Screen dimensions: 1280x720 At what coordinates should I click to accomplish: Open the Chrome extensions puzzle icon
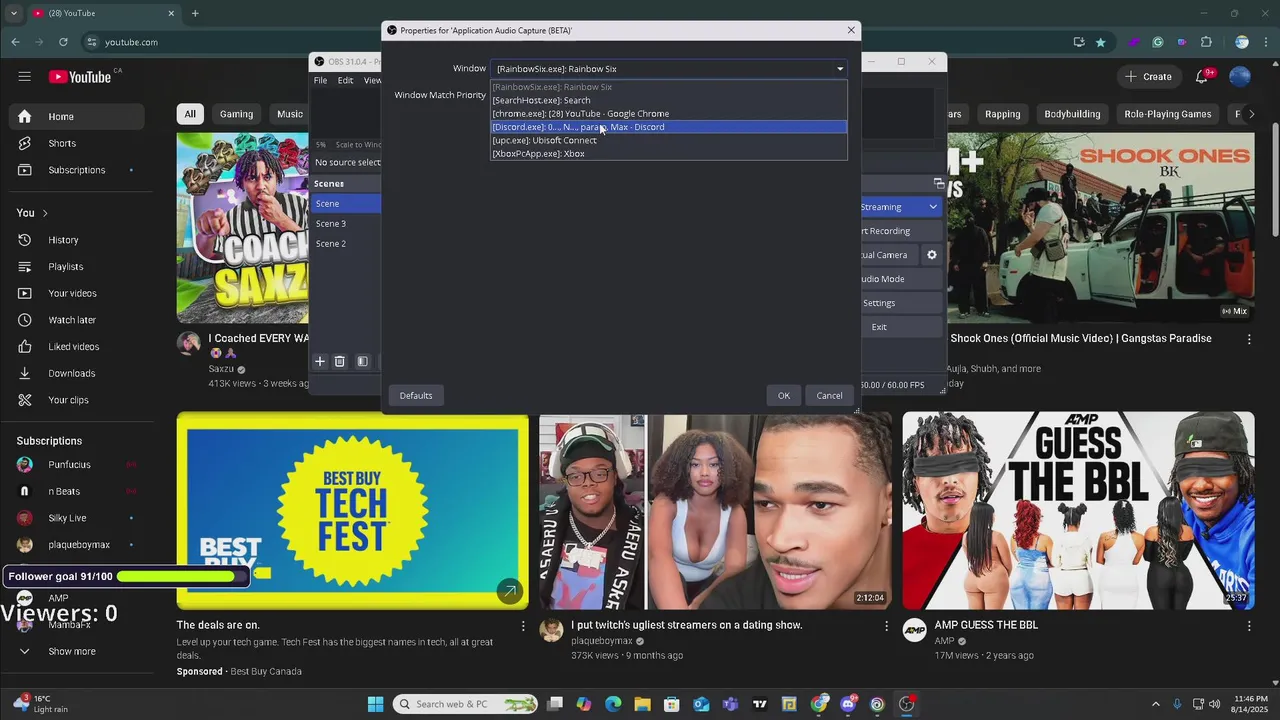click(1206, 42)
